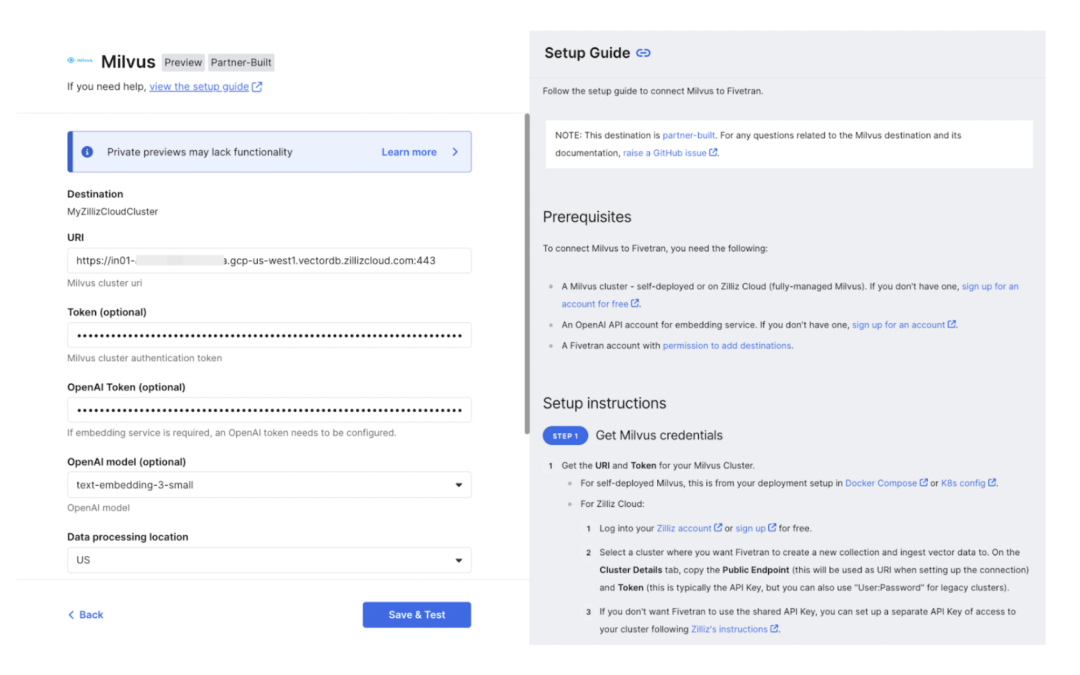The image size is (1080, 675).
Task: Click the URI input field
Action: 269,261
